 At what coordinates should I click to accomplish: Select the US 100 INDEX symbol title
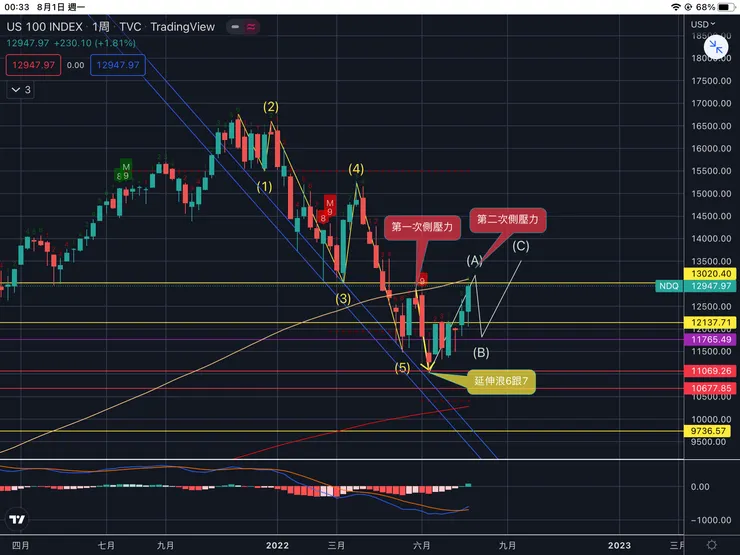click(44, 27)
